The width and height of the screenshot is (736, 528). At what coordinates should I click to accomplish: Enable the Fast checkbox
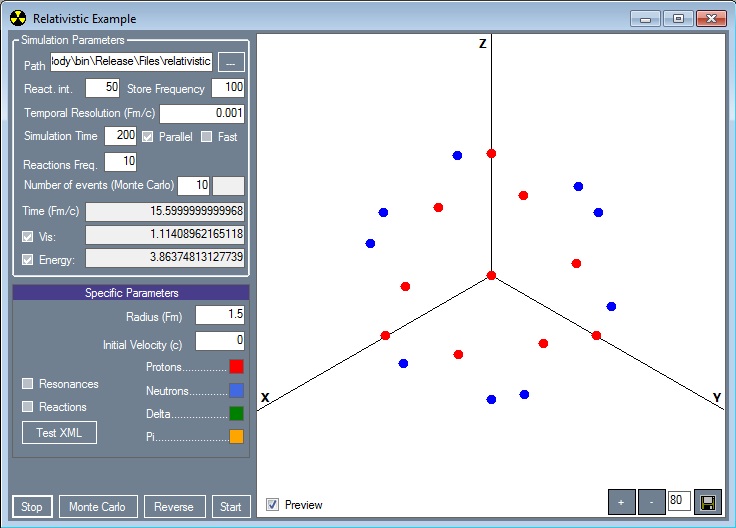[207, 137]
